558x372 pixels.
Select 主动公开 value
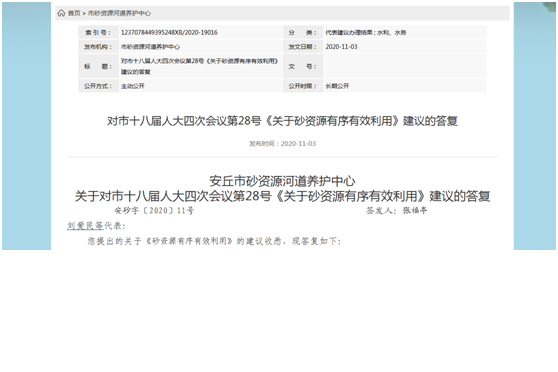coord(133,86)
